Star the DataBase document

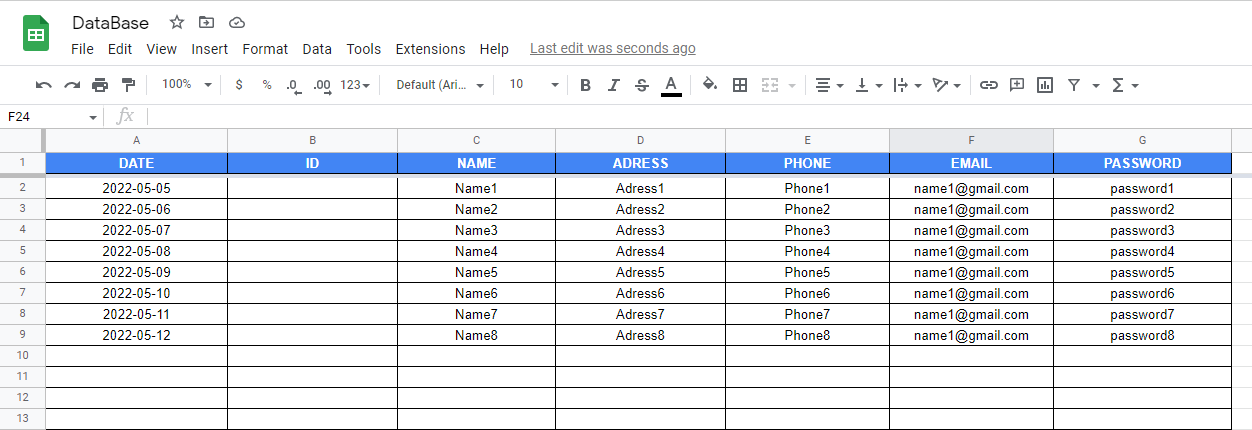tap(177, 22)
